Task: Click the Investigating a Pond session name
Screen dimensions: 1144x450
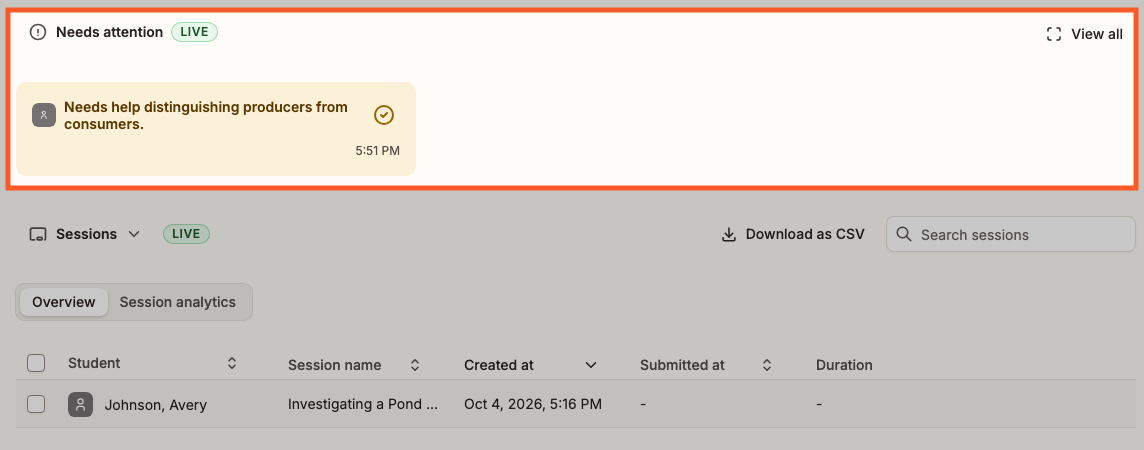Action: 363,404
